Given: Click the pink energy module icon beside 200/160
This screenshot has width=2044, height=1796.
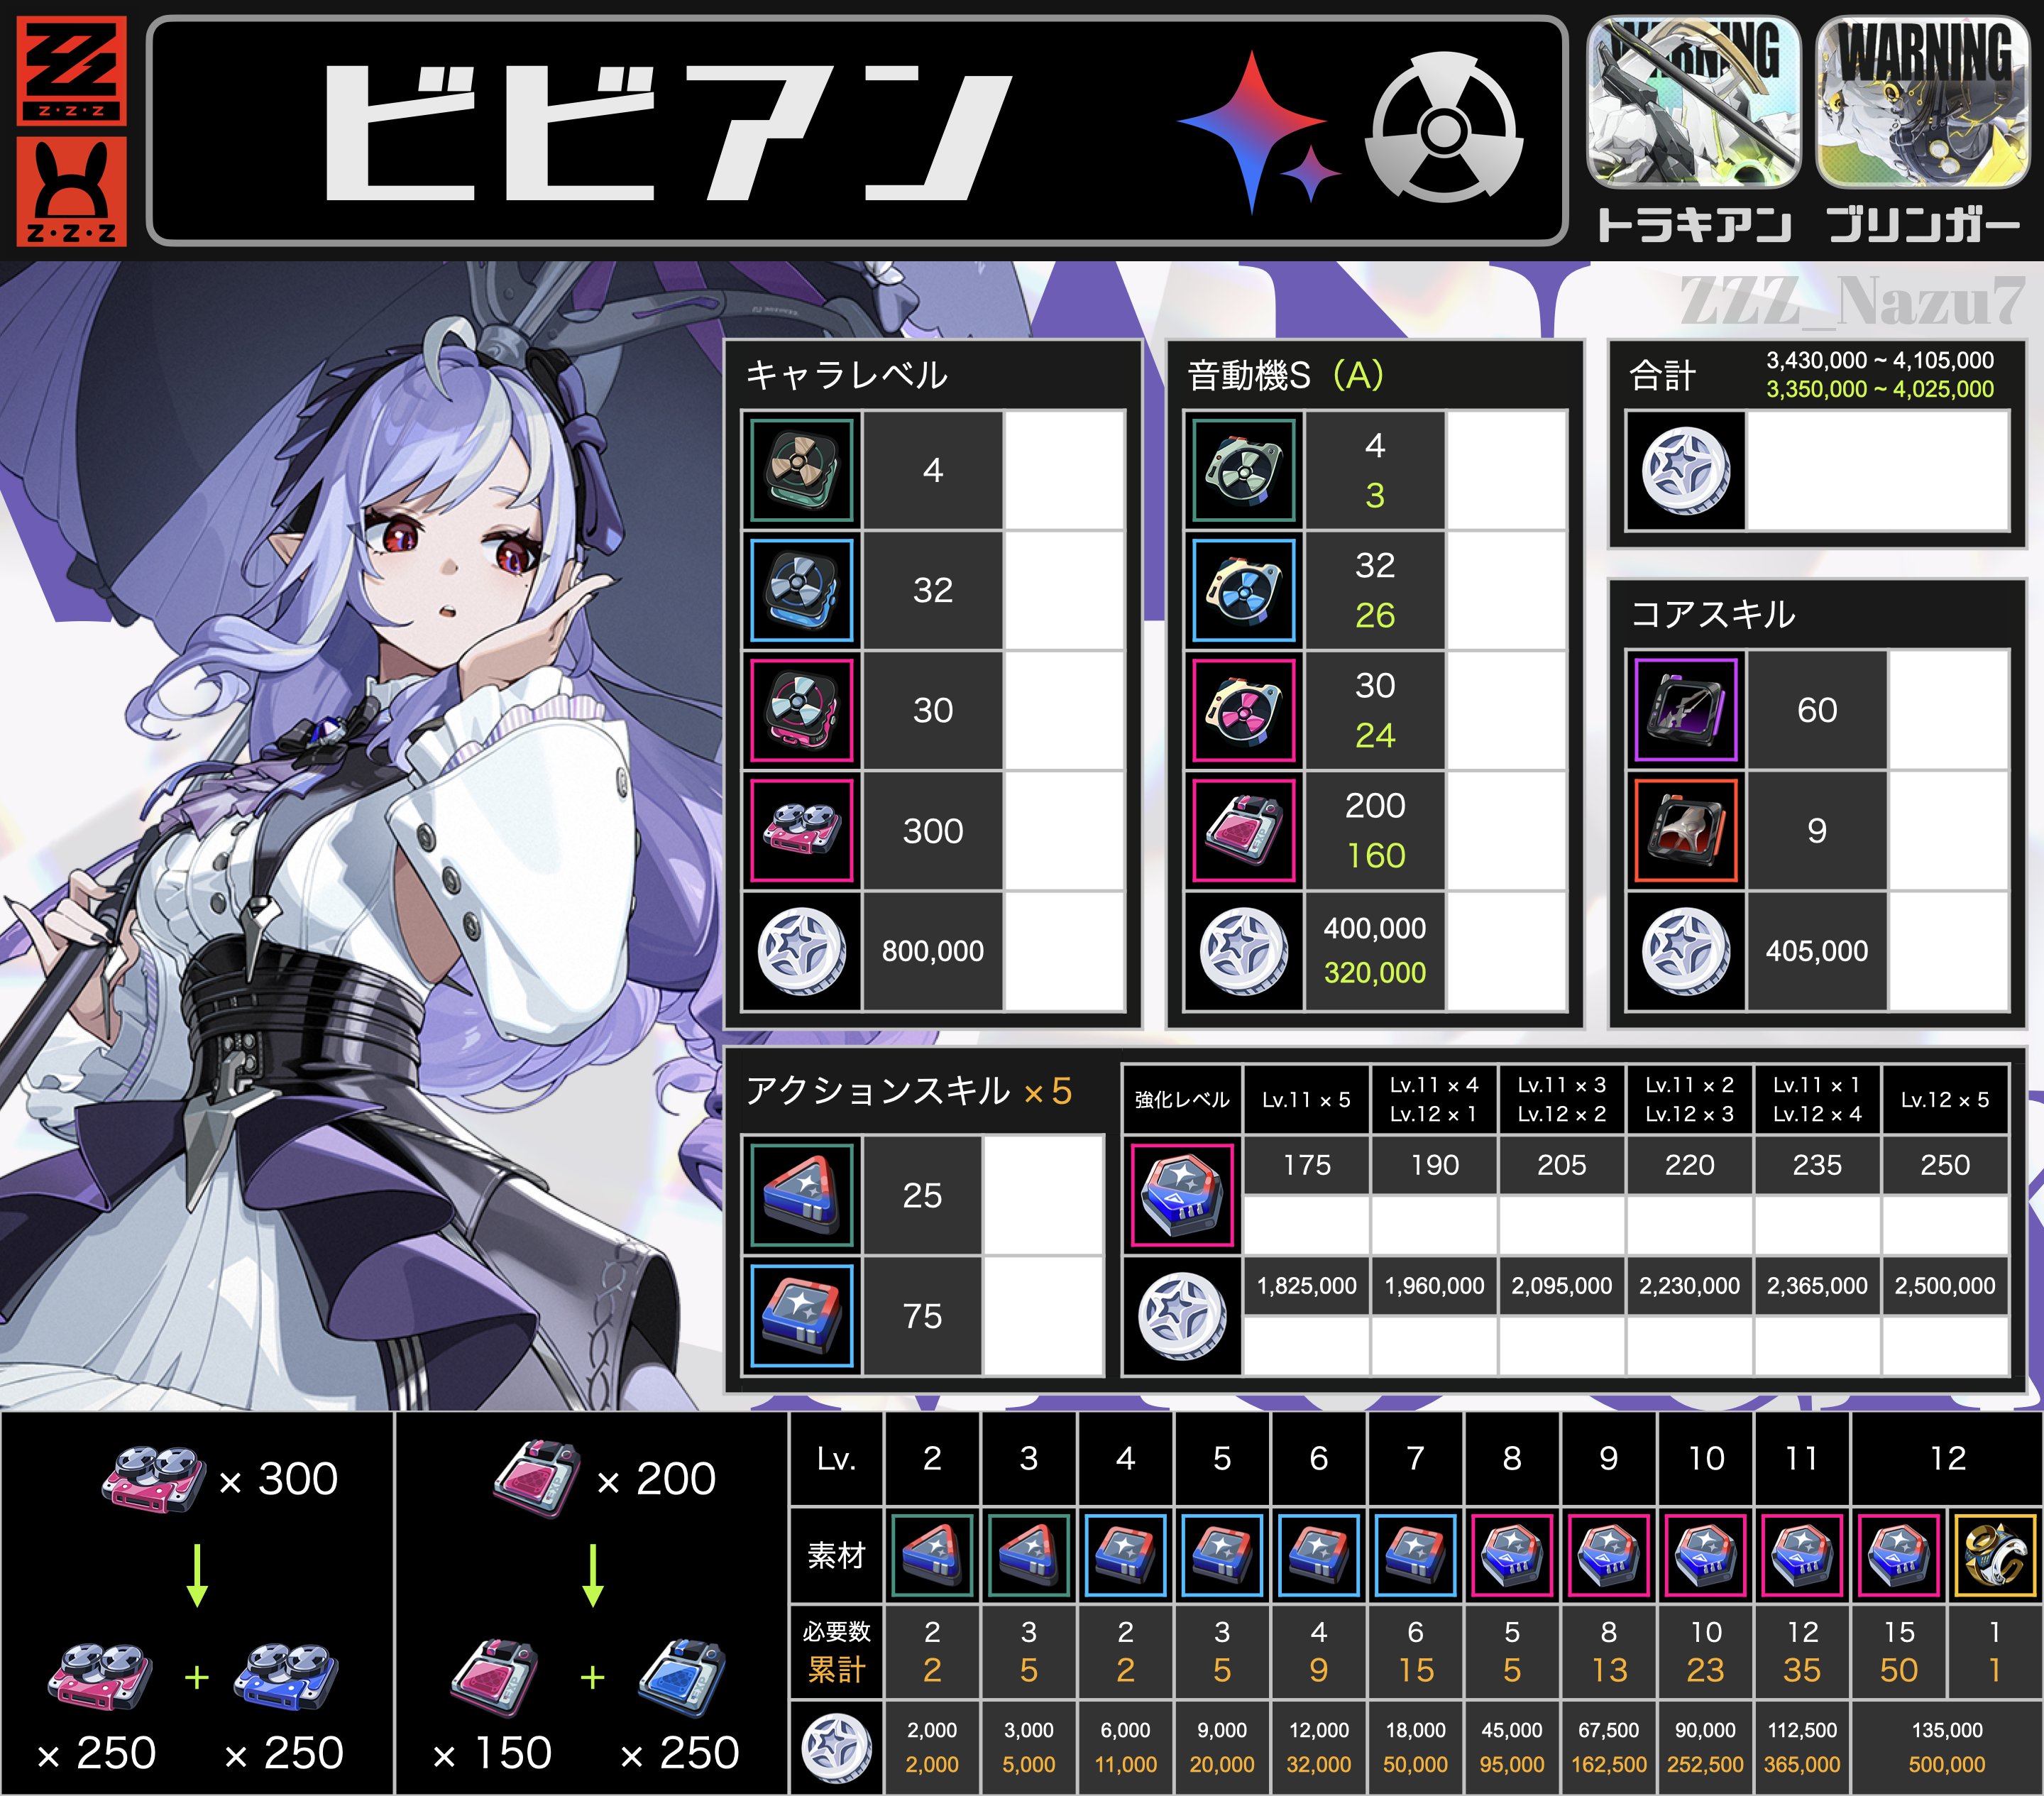Looking at the screenshot, I should pyautogui.click(x=1243, y=830).
